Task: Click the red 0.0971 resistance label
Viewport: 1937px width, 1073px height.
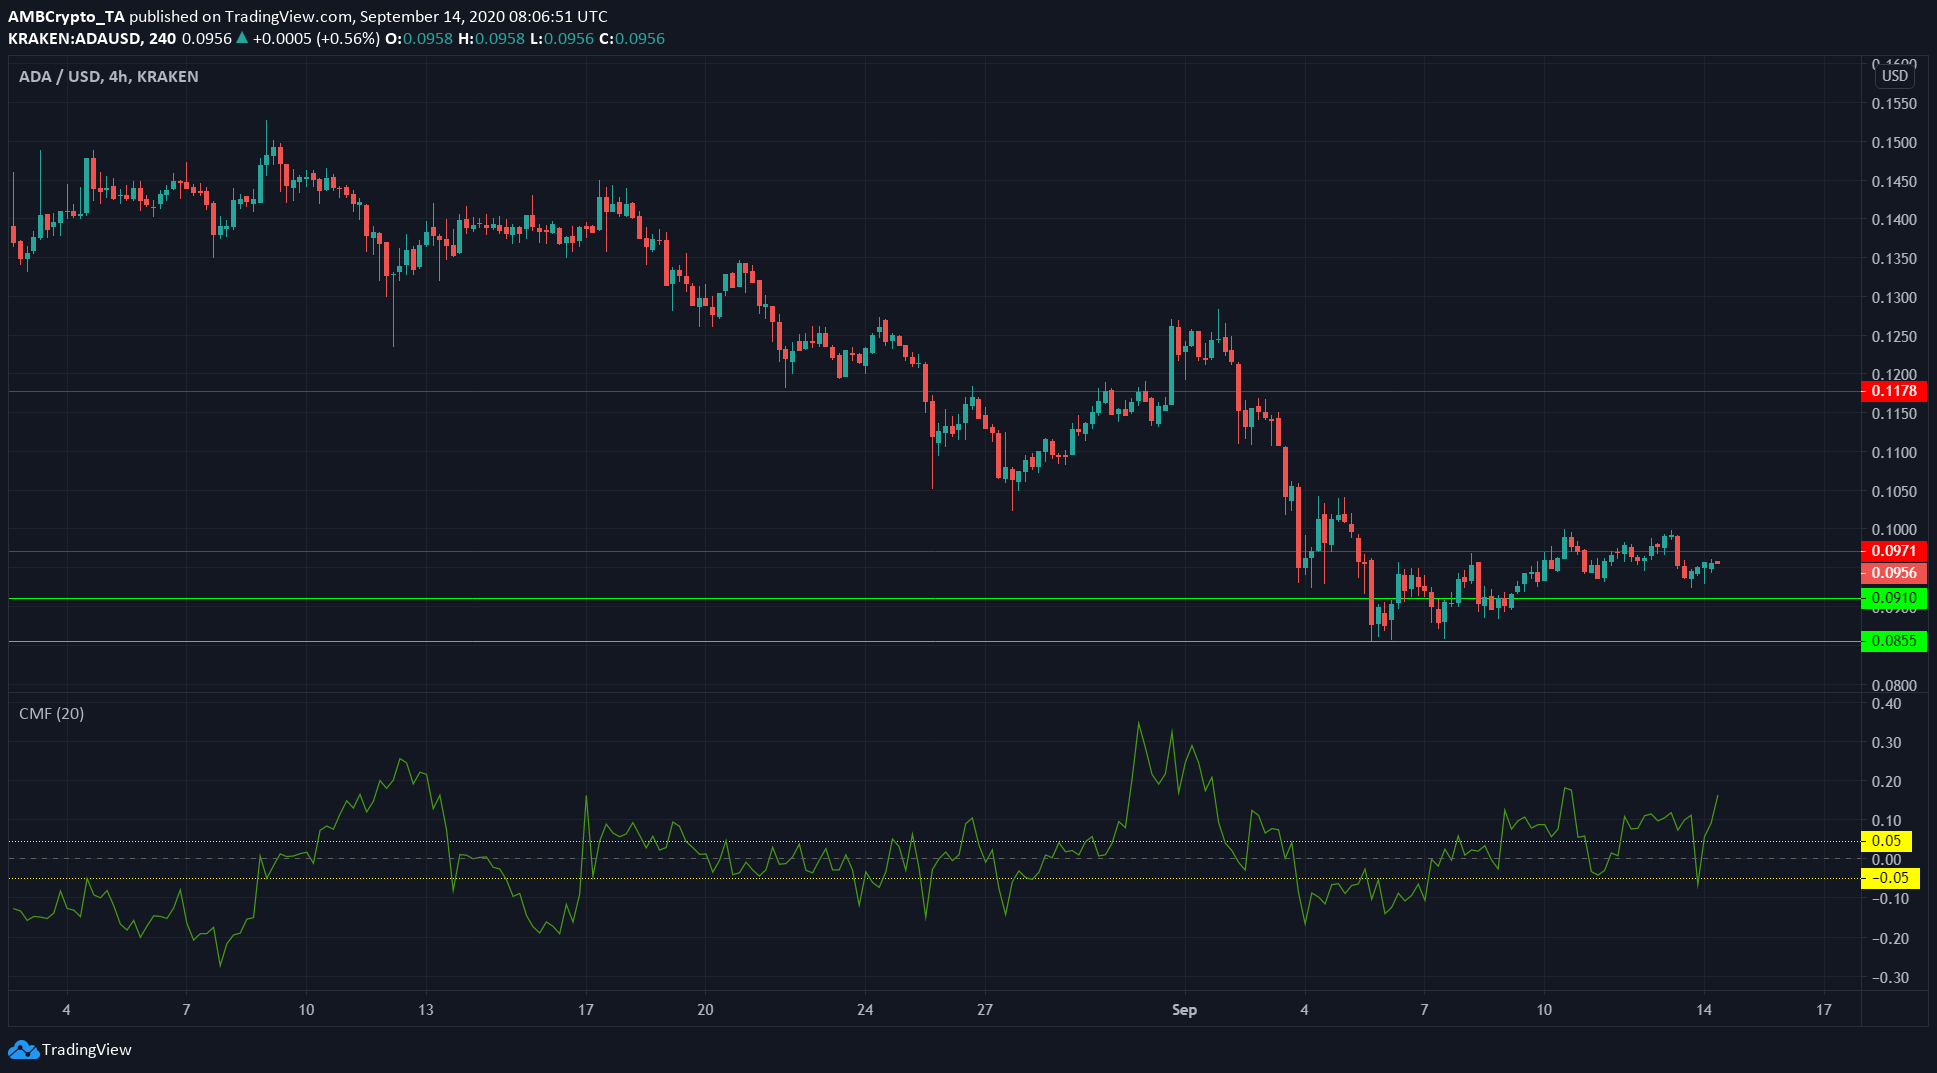Action: click(1894, 551)
